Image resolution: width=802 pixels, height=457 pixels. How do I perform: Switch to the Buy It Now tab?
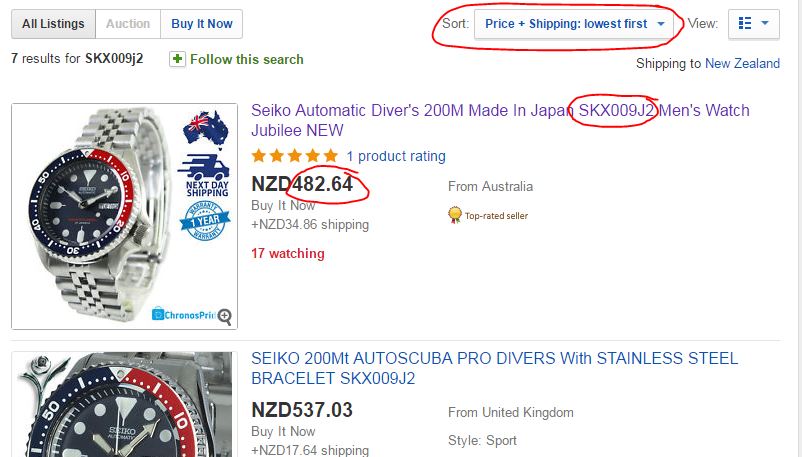point(202,23)
